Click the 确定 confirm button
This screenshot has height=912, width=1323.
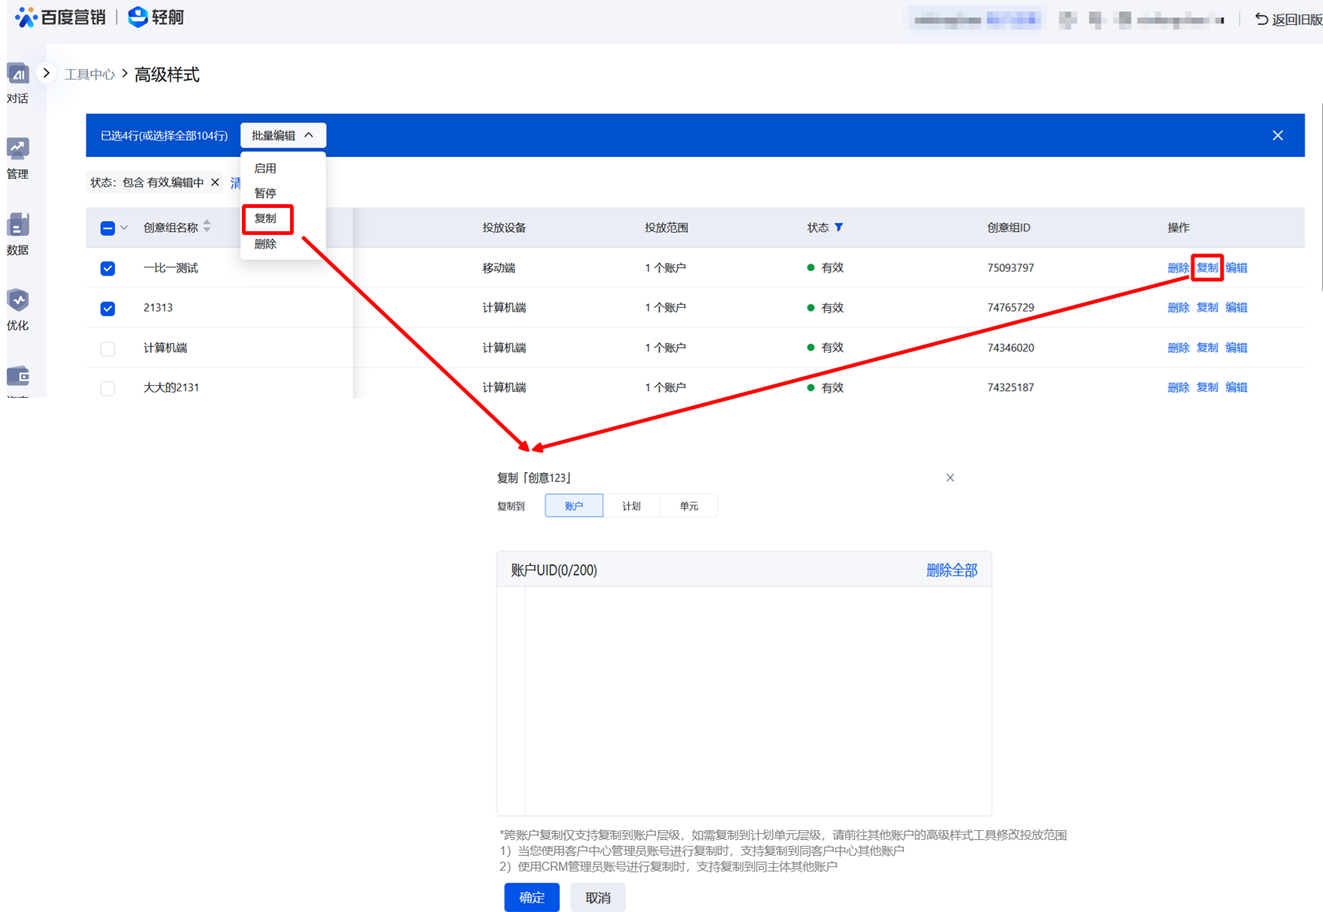[531, 897]
